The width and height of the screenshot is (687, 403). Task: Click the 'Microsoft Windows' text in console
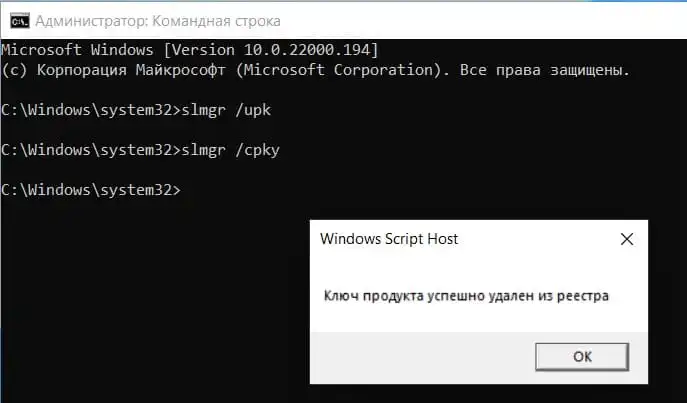pyautogui.click(x=78, y=50)
